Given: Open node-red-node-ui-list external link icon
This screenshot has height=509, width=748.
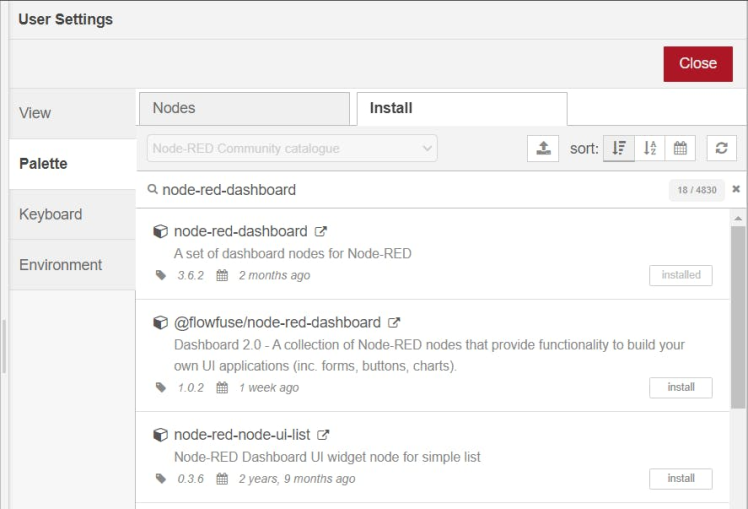Looking at the screenshot, I should point(323,435).
